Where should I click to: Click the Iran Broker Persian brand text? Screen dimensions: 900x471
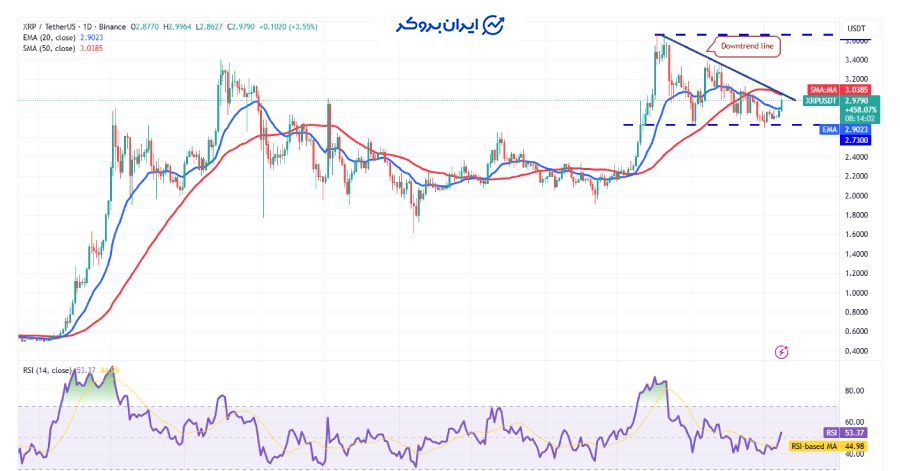(433, 25)
